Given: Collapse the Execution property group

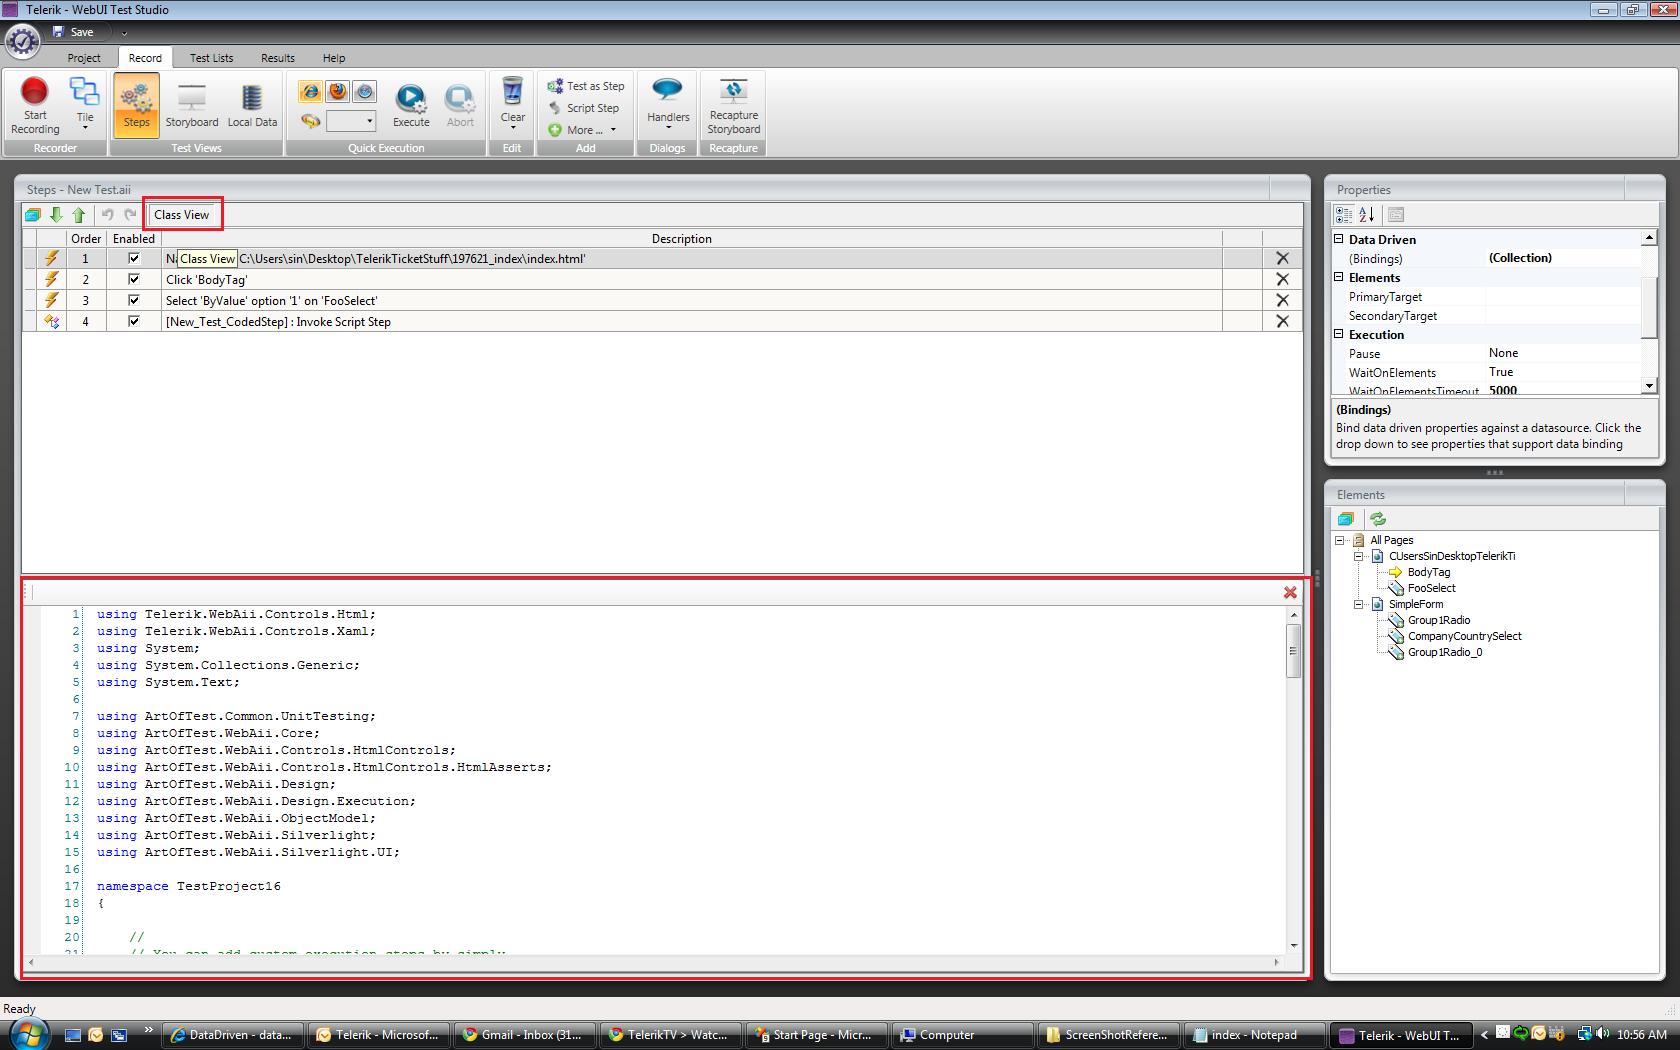Looking at the screenshot, I should pyautogui.click(x=1340, y=334).
